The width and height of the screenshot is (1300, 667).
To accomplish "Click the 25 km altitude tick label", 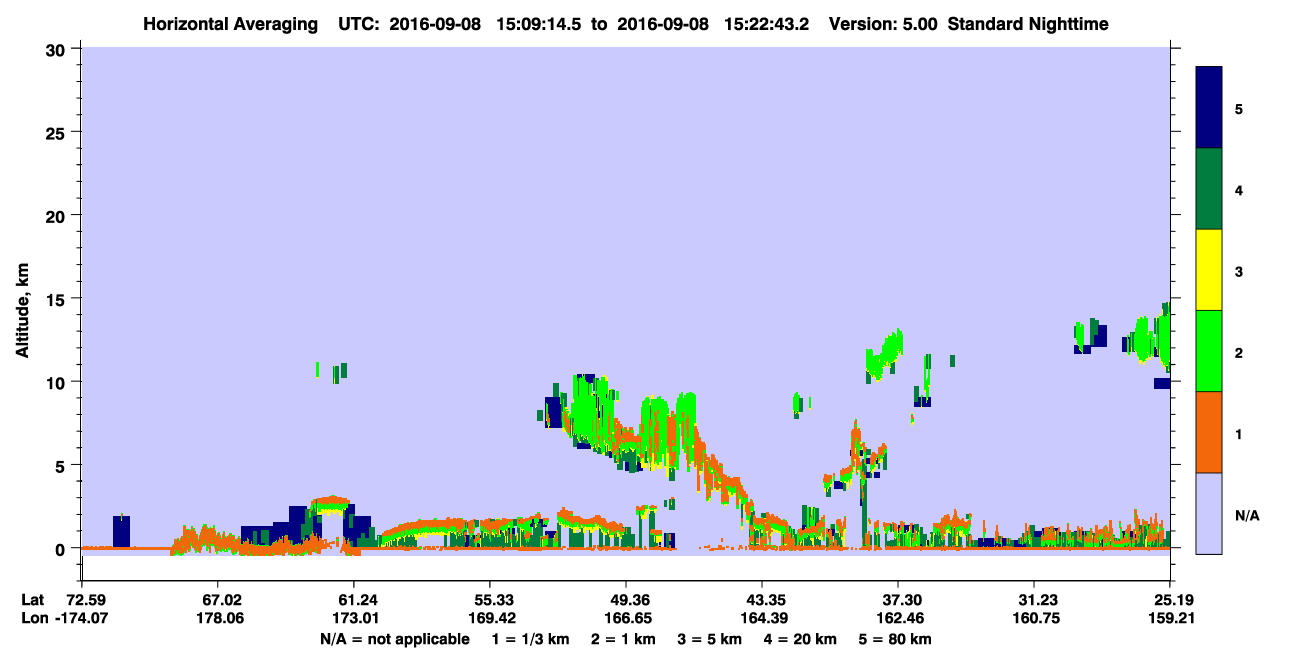I will click(58, 132).
